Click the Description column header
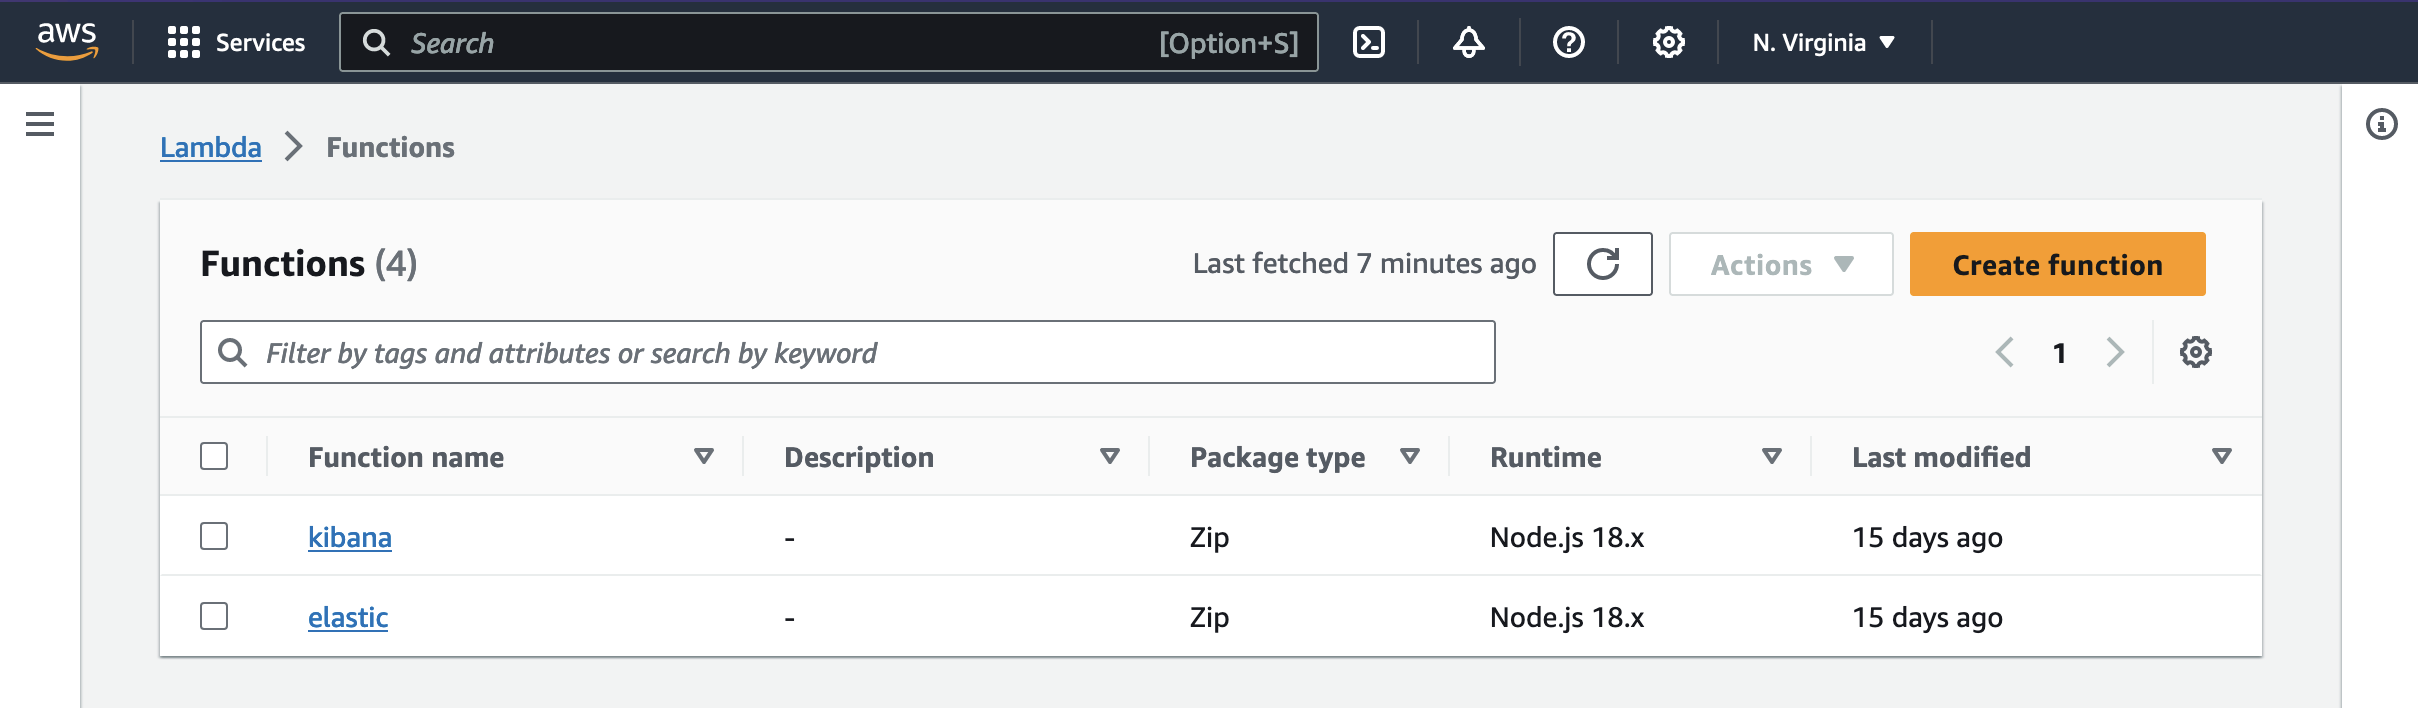Image resolution: width=2418 pixels, height=708 pixels. (859, 457)
